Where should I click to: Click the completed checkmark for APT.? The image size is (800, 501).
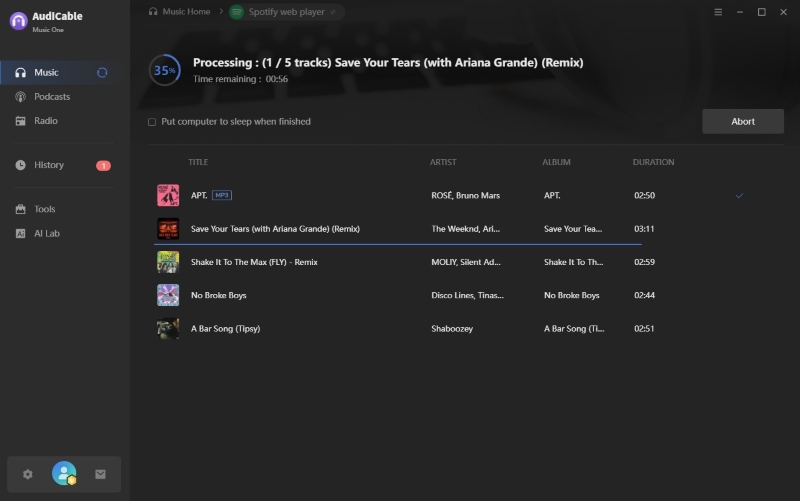[x=739, y=195]
